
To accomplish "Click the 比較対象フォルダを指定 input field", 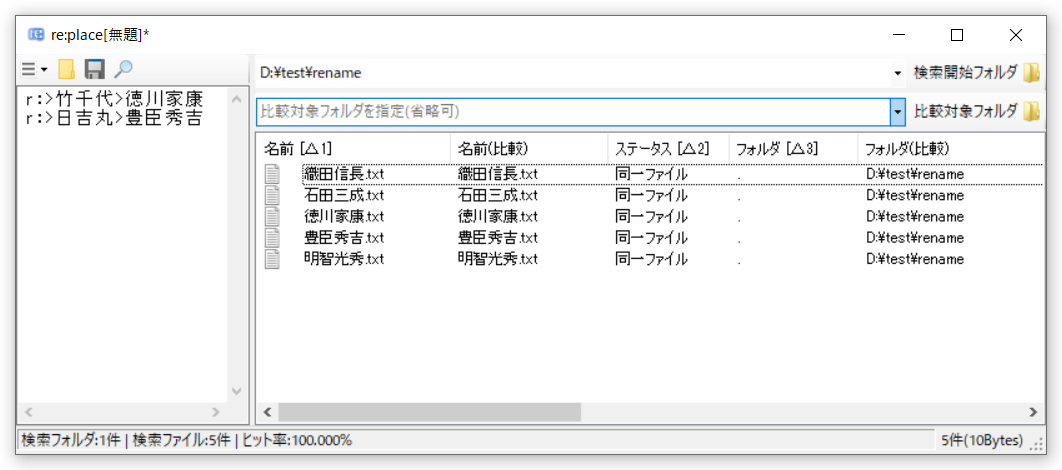I will pyautogui.click(x=573, y=112).
